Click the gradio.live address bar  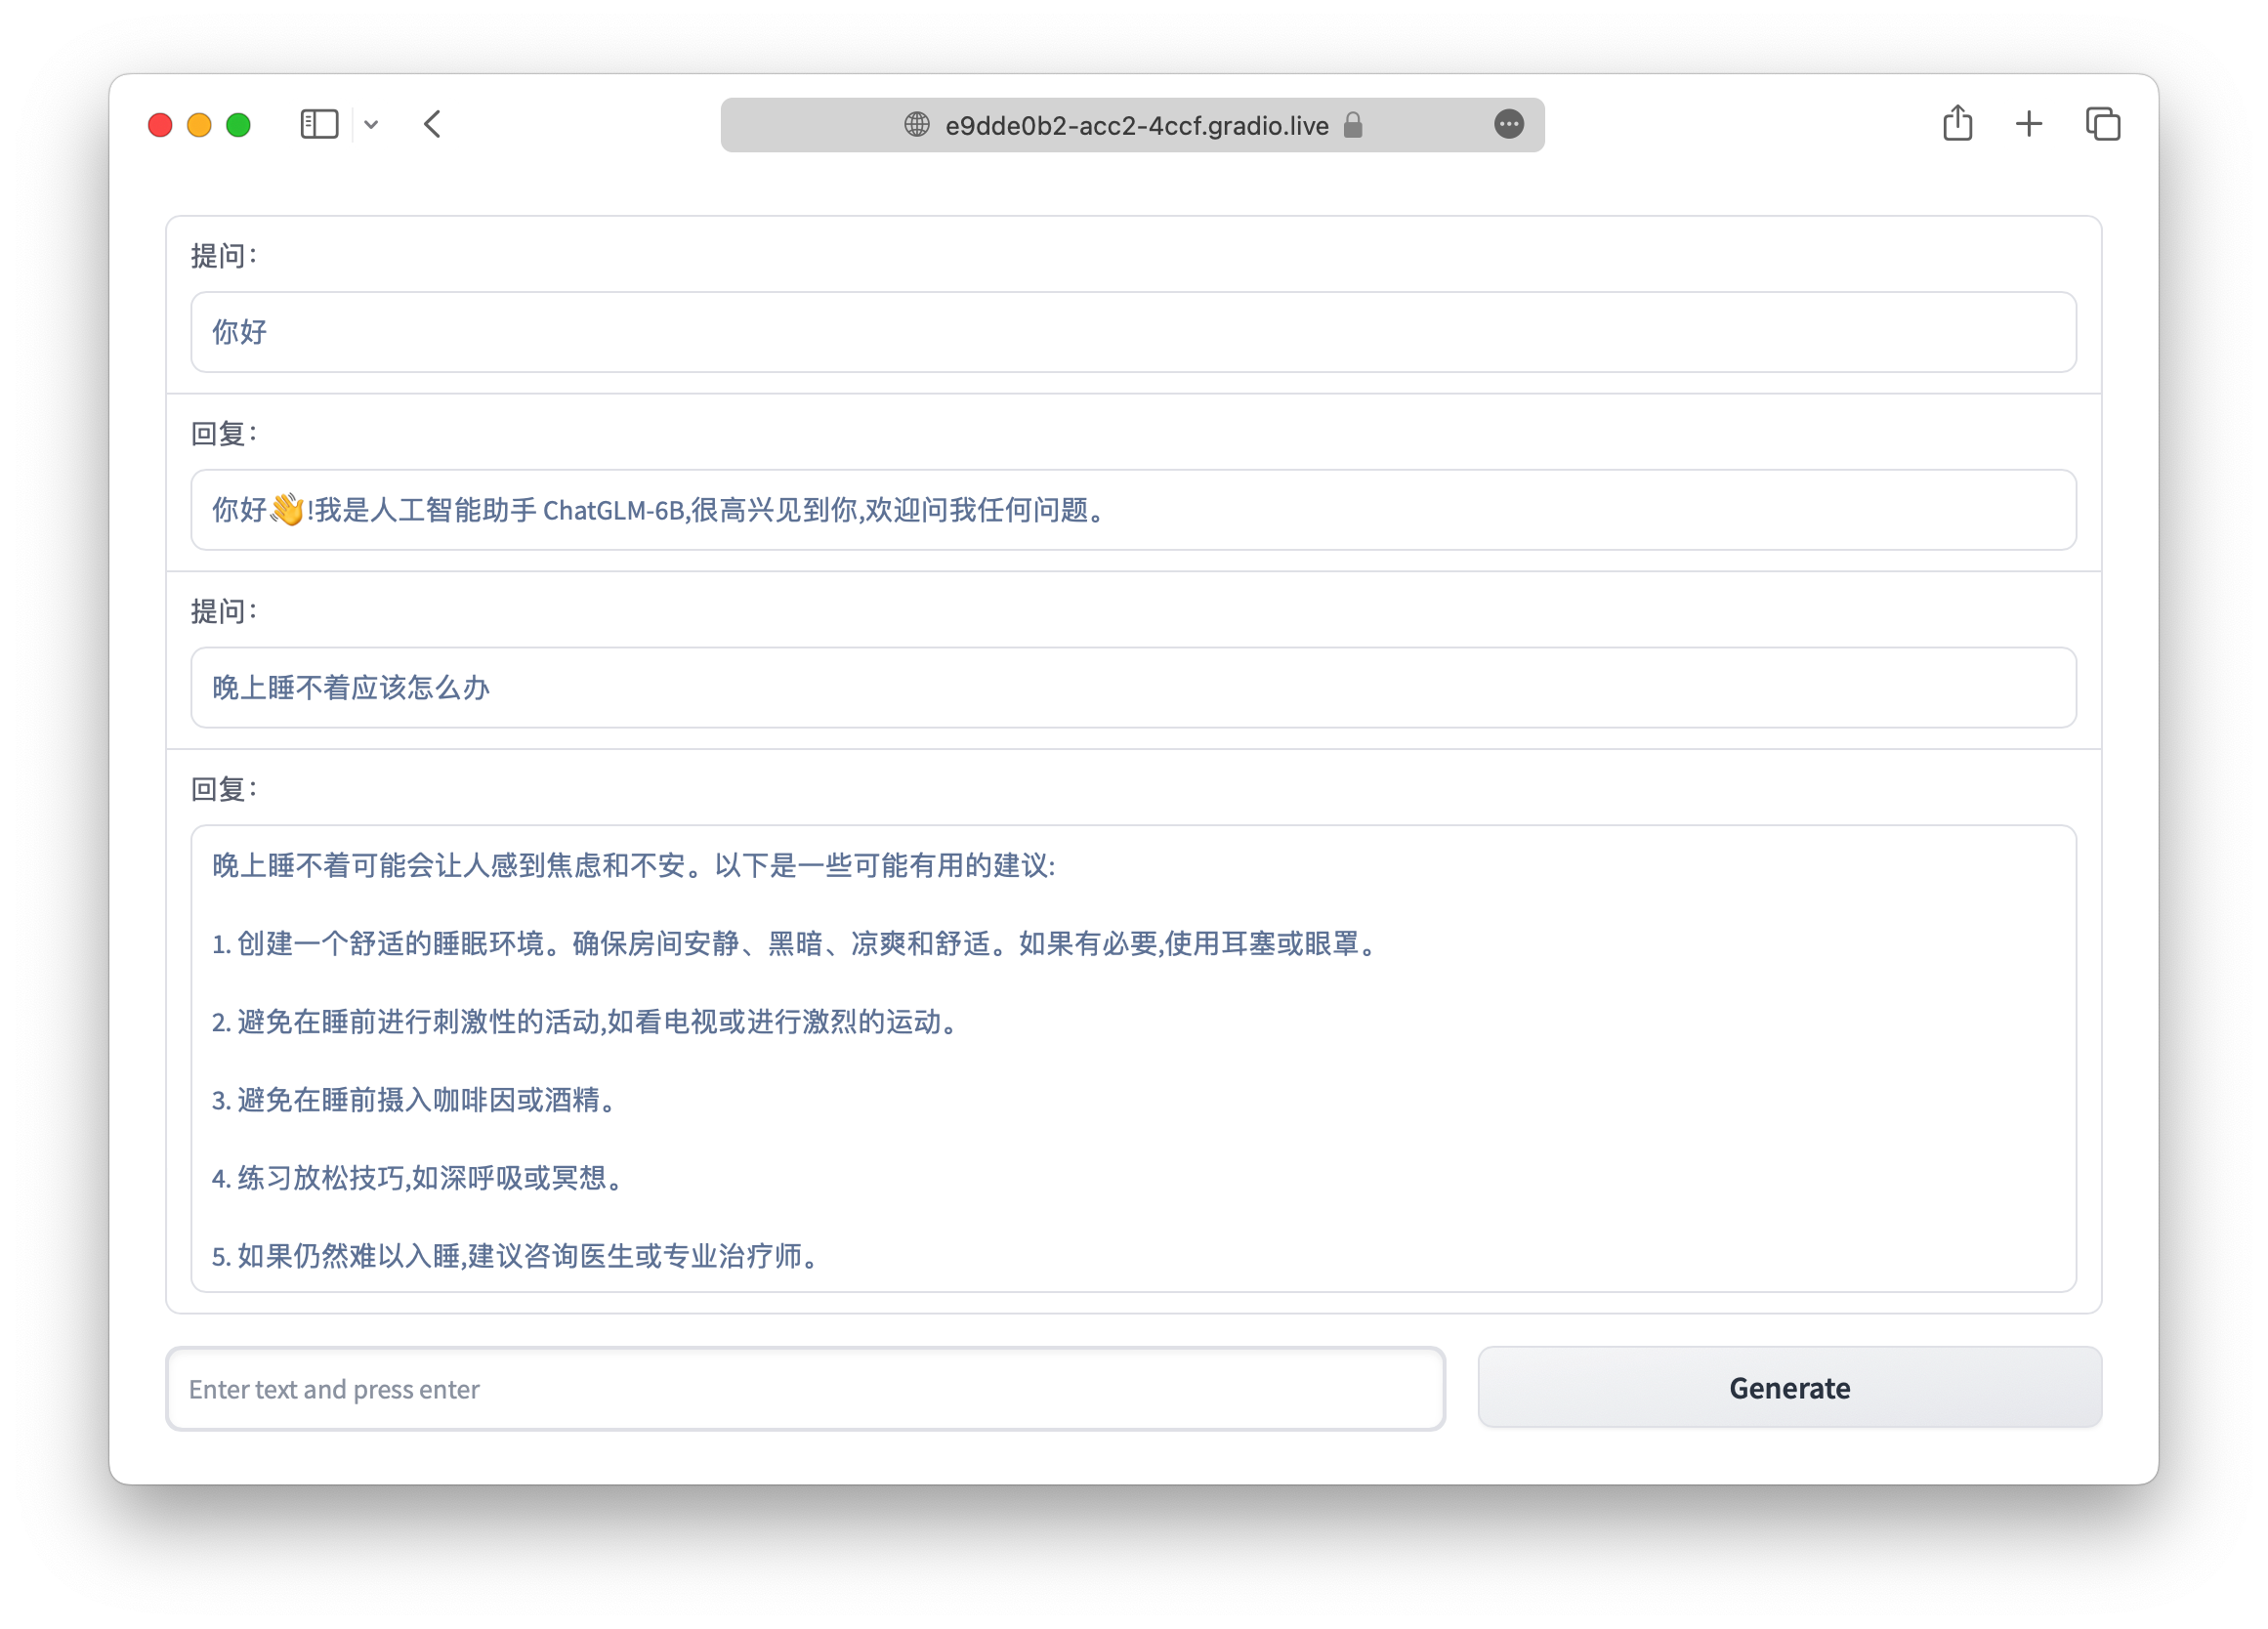pos(1135,125)
